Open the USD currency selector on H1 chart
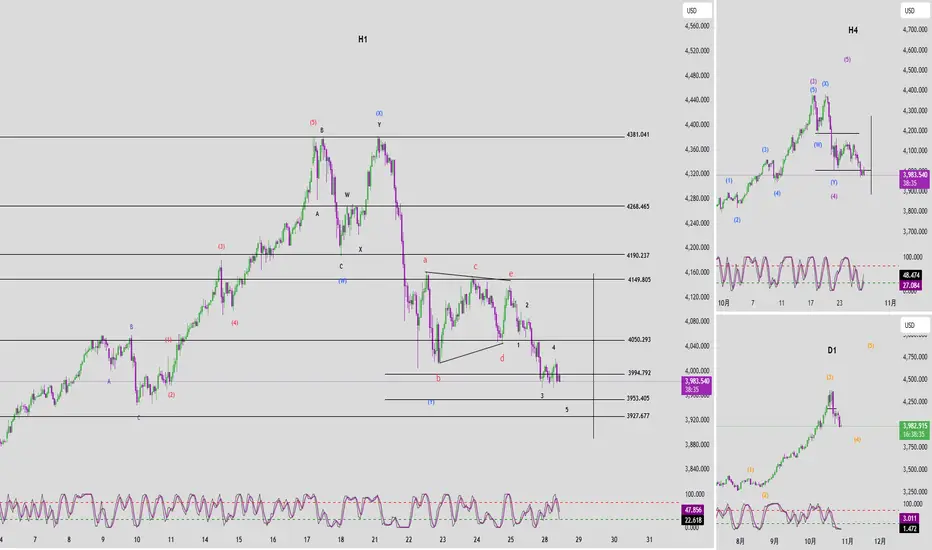Image resolution: width=932 pixels, height=550 pixels. tap(697, 11)
